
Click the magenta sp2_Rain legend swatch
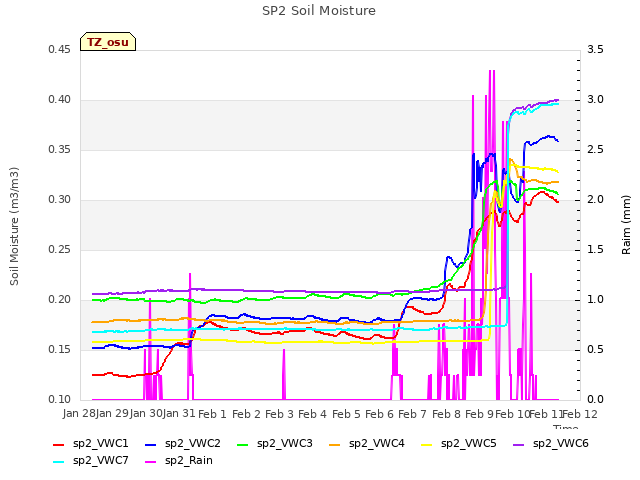151,462
